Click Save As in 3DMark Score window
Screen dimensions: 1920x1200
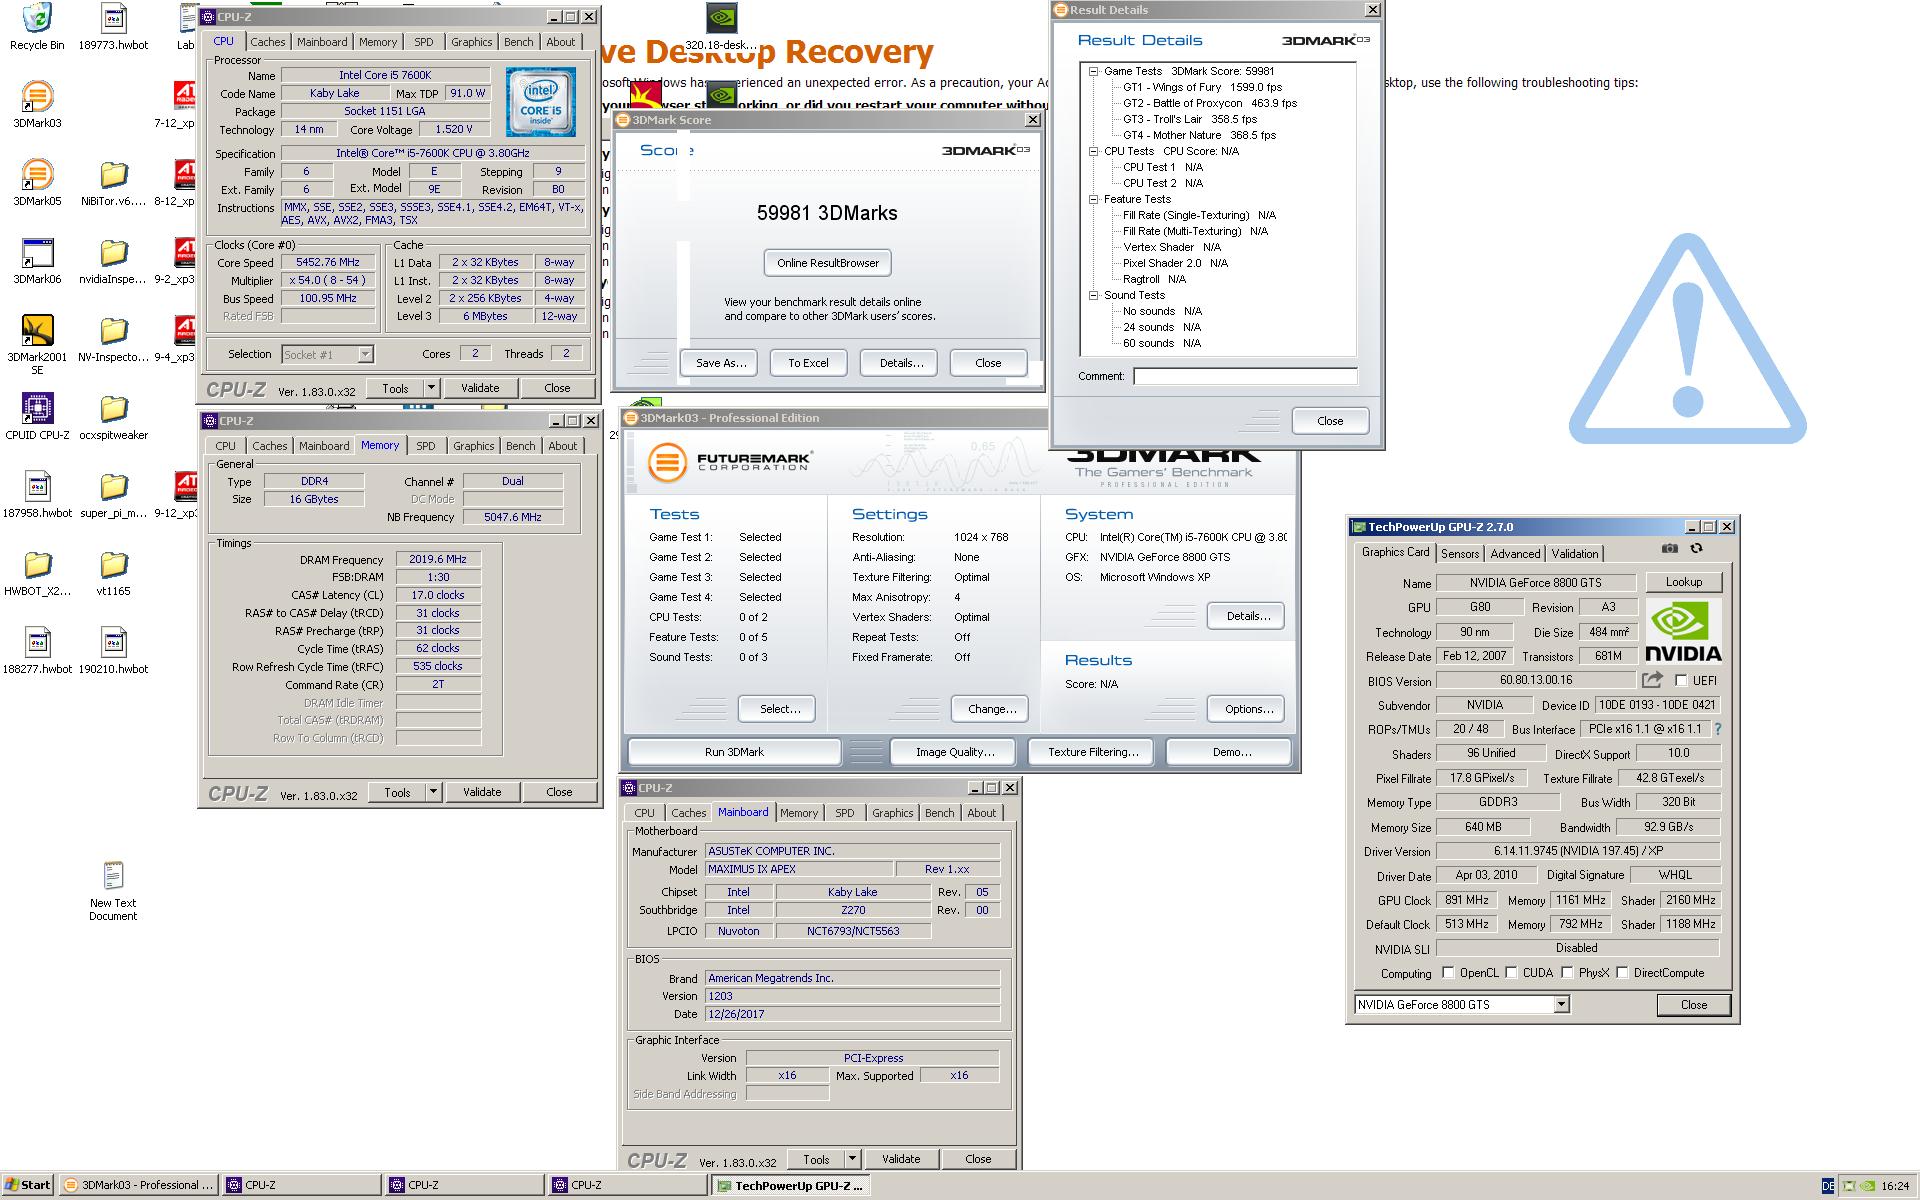coord(721,363)
